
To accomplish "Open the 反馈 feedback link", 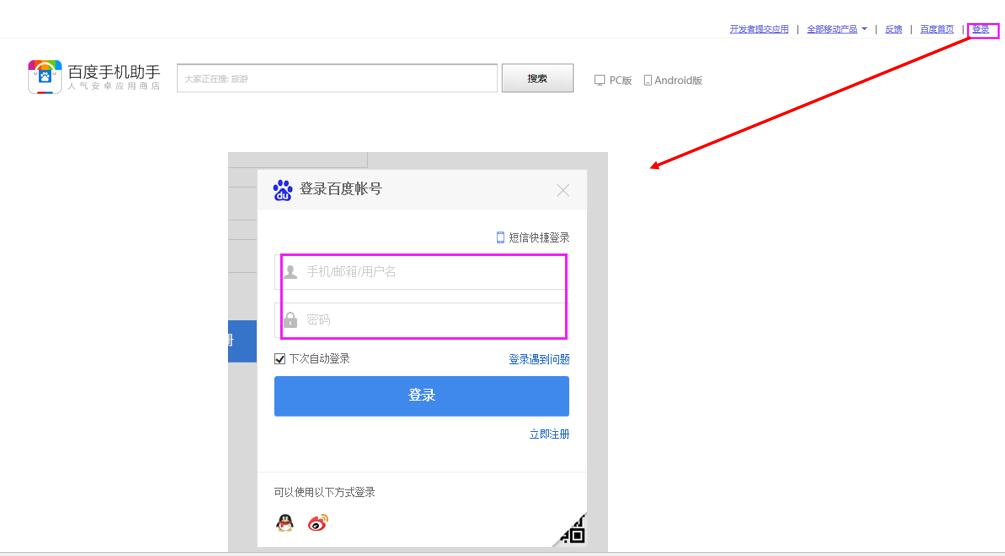I will [x=893, y=29].
